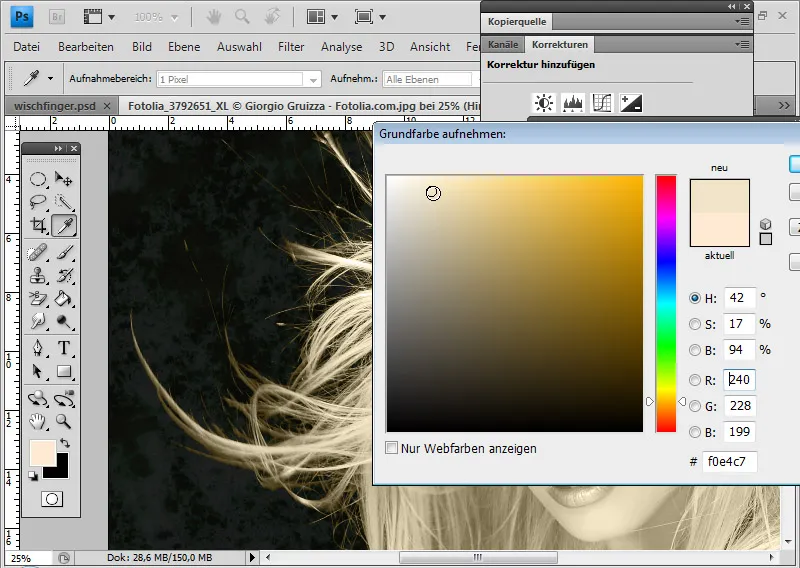The image size is (800, 568).
Task: Select the 3D Orbit camera tool
Action: point(64,398)
